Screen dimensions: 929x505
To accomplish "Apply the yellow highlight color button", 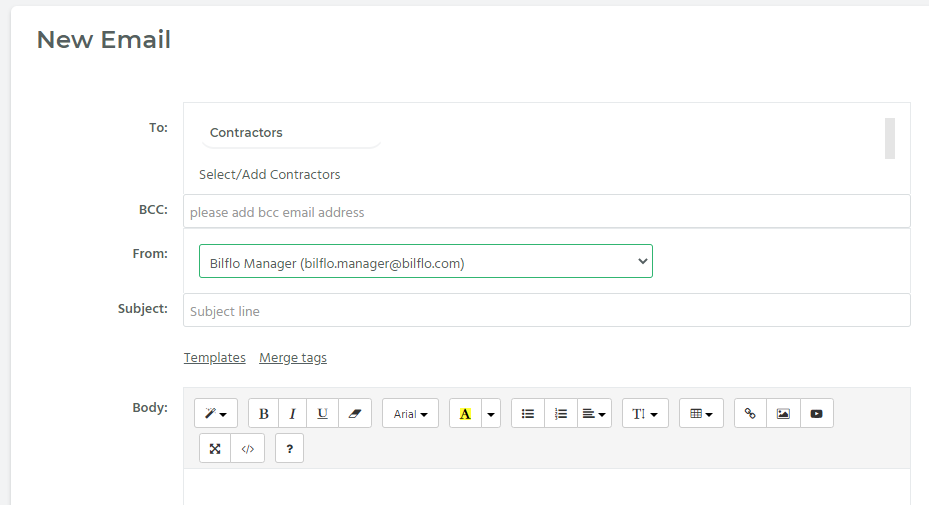I will (465, 413).
